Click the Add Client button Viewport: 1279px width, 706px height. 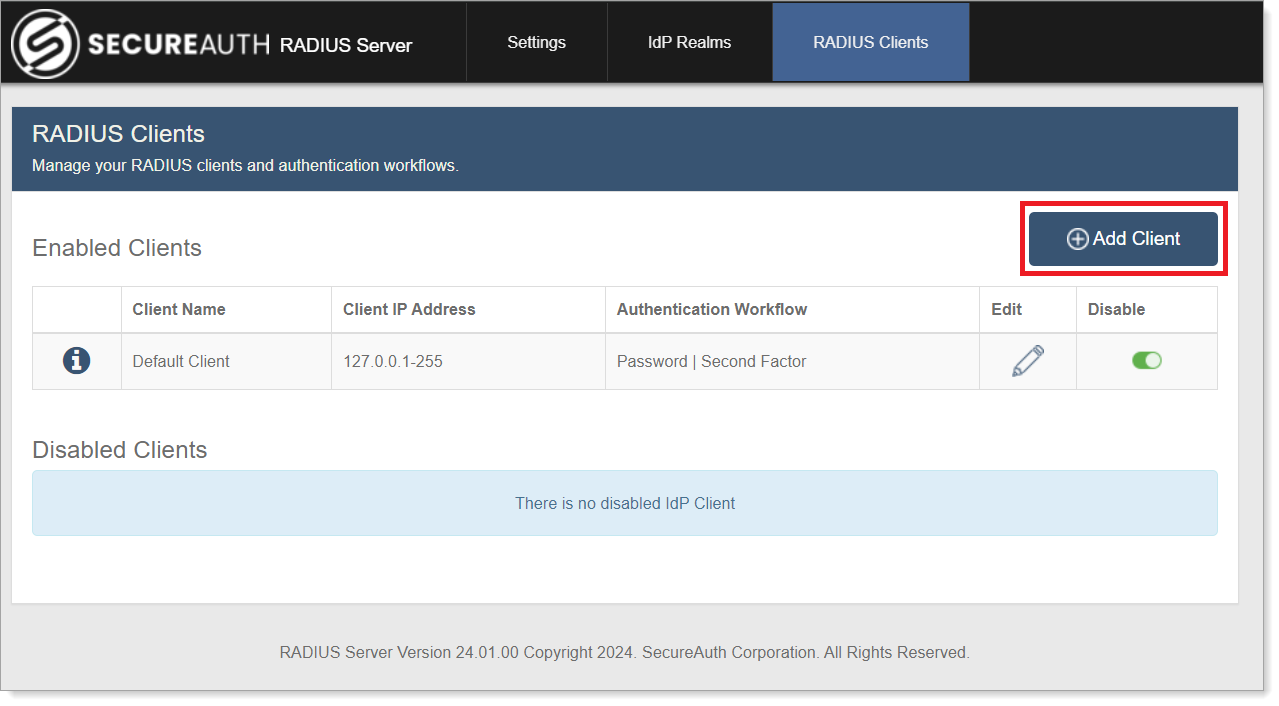(1122, 238)
